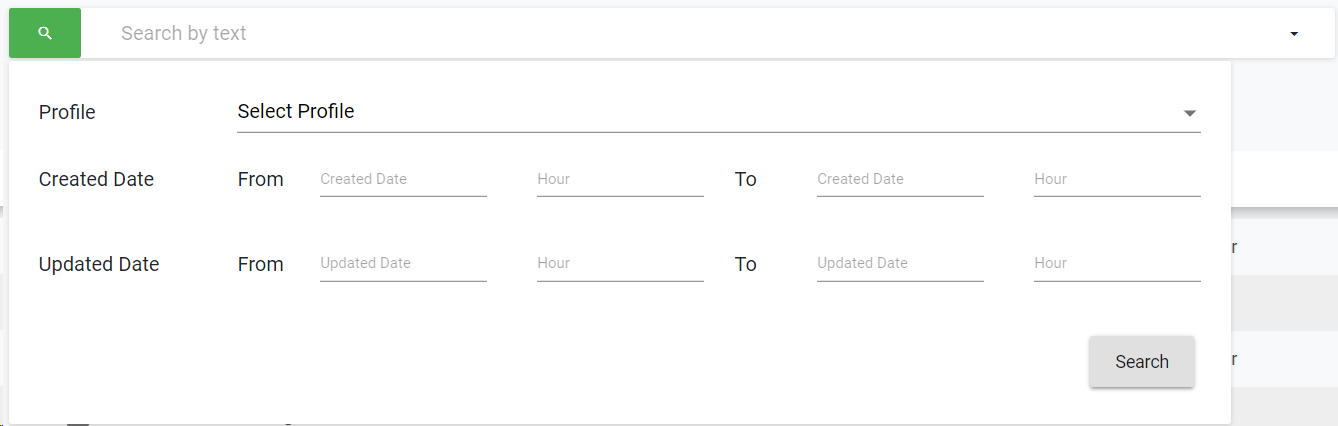Image resolution: width=1338 pixels, height=426 pixels.
Task: Click the green magnifying glass search icon
Action: (45, 33)
